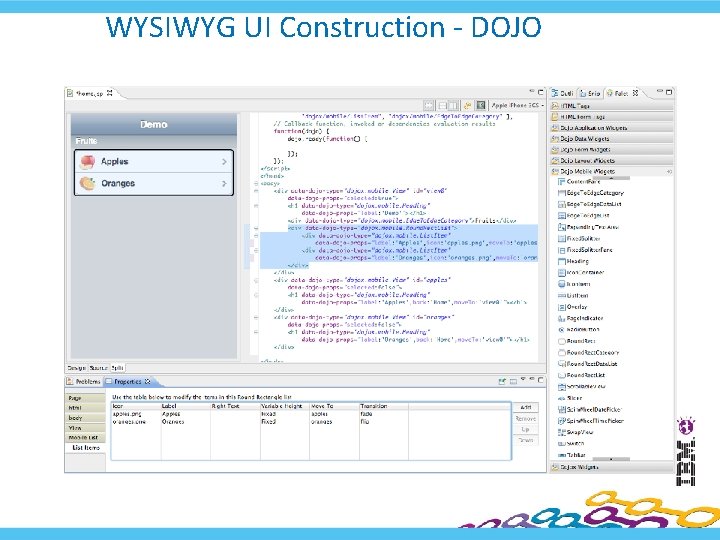Image resolution: width=720 pixels, height=540 pixels.
Task: Select the Slider palette widget
Action: pos(570,398)
